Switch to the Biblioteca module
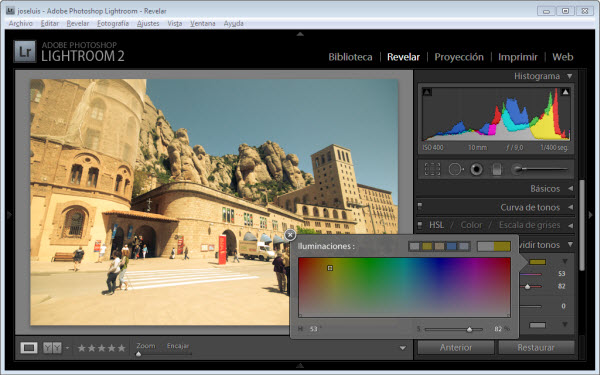Screen dimensions: 600x375 [x=350, y=57]
